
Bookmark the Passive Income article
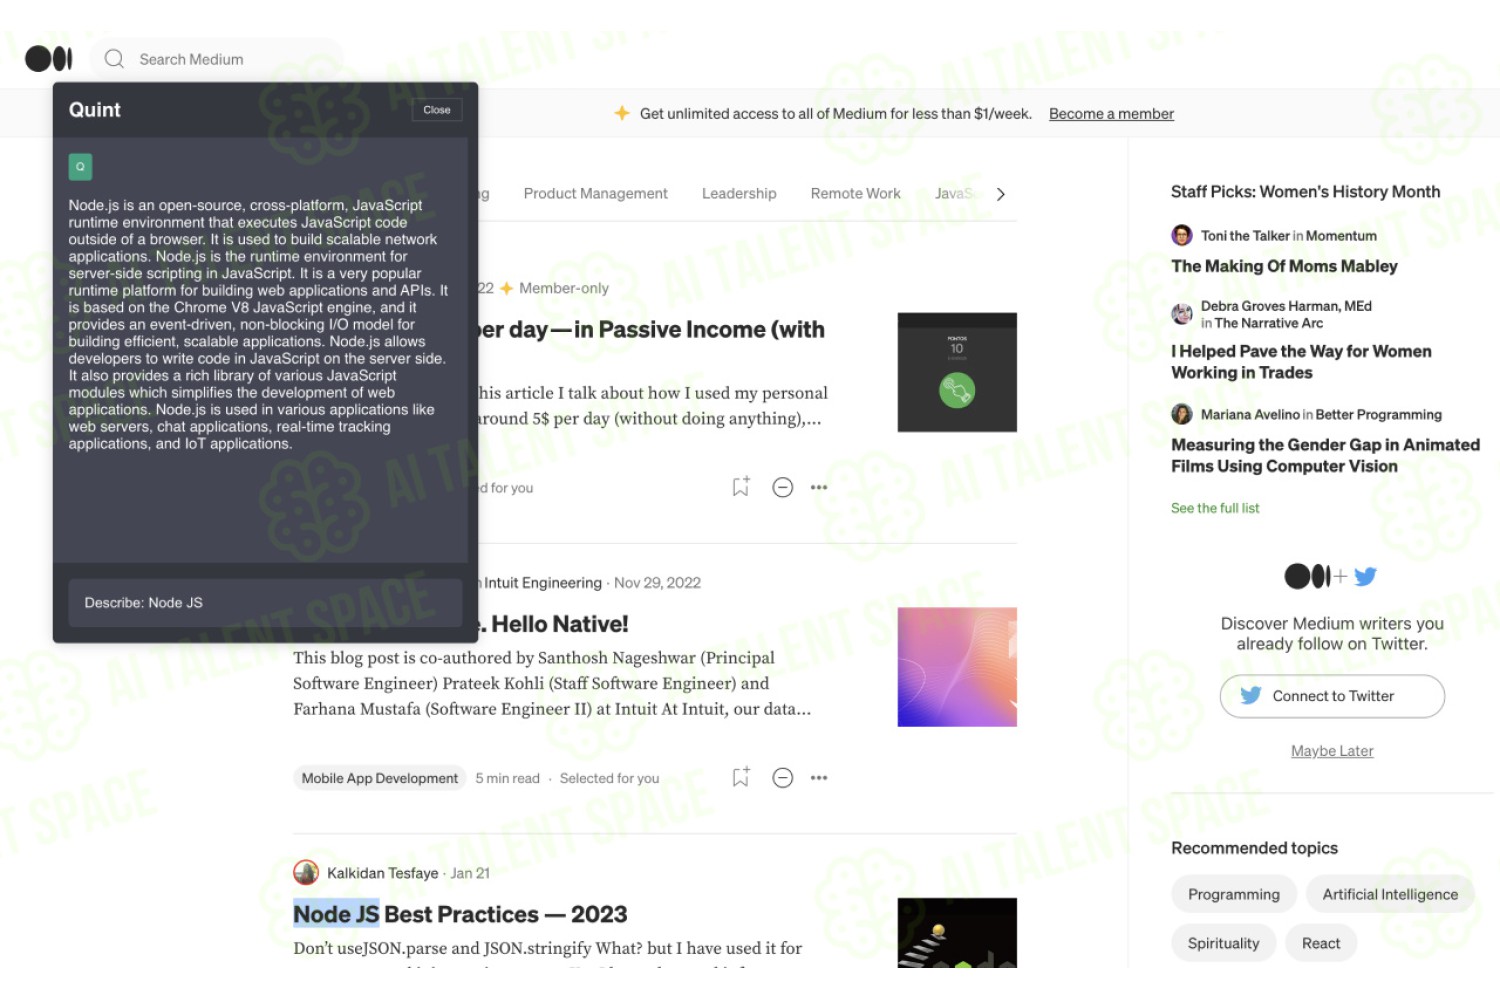pos(740,487)
